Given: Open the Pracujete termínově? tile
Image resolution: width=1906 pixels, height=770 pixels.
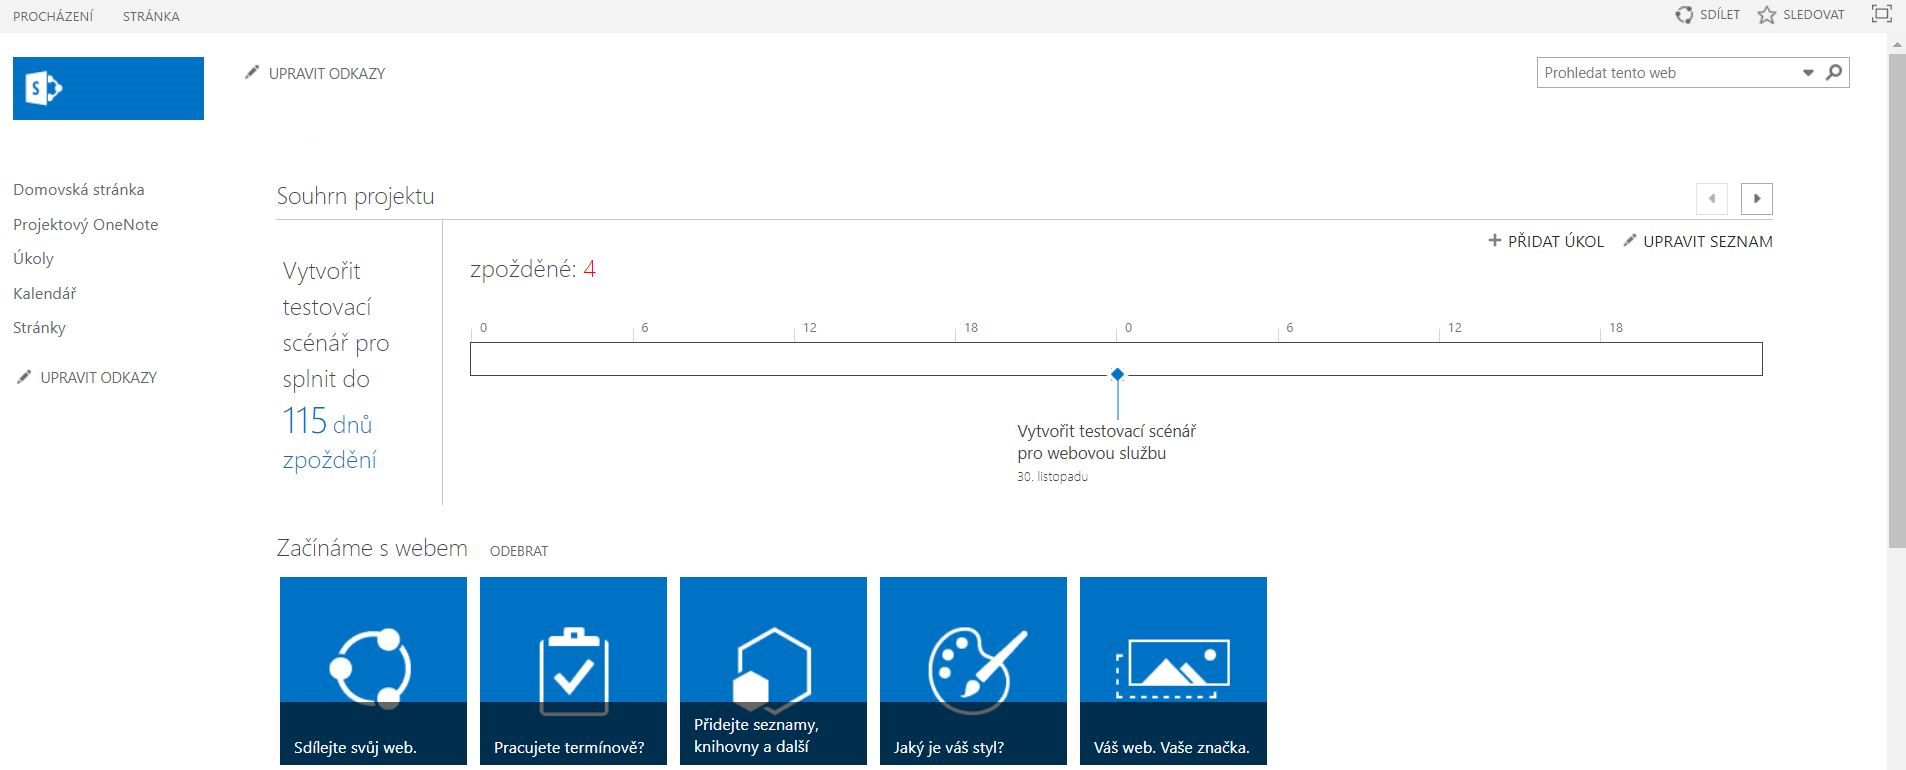Looking at the screenshot, I should pos(573,671).
